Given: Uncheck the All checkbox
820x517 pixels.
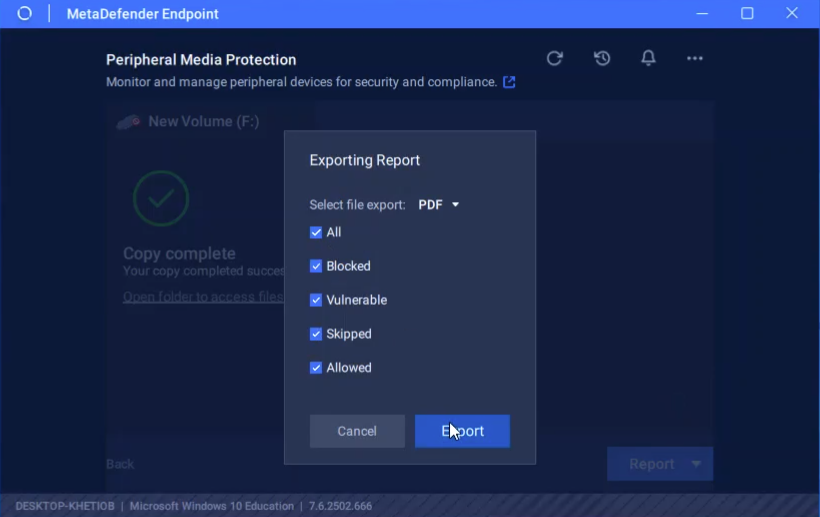Looking at the screenshot, I should 316,232.
